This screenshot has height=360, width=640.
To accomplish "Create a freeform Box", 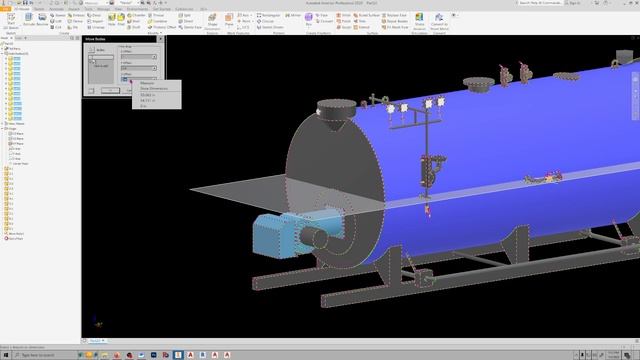I will (309, 19).
